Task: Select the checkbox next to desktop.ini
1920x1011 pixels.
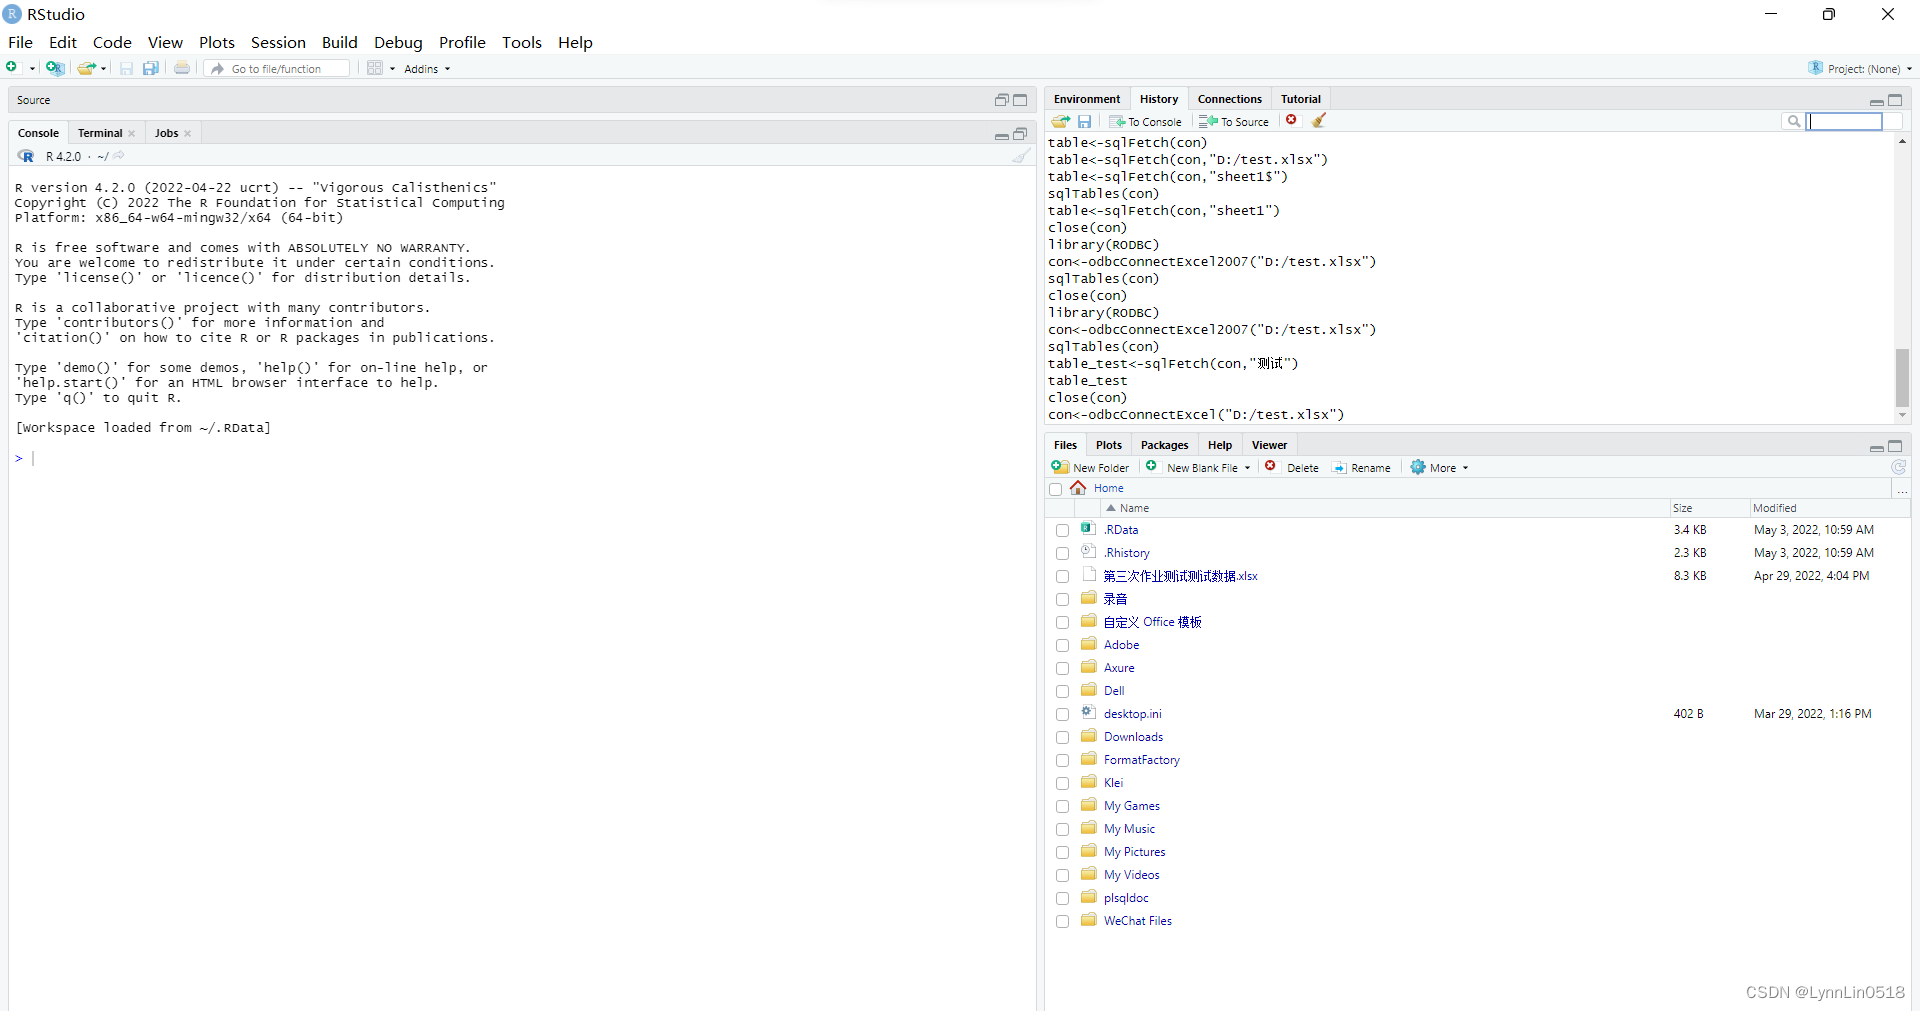Action: (x=1062, y=714)
